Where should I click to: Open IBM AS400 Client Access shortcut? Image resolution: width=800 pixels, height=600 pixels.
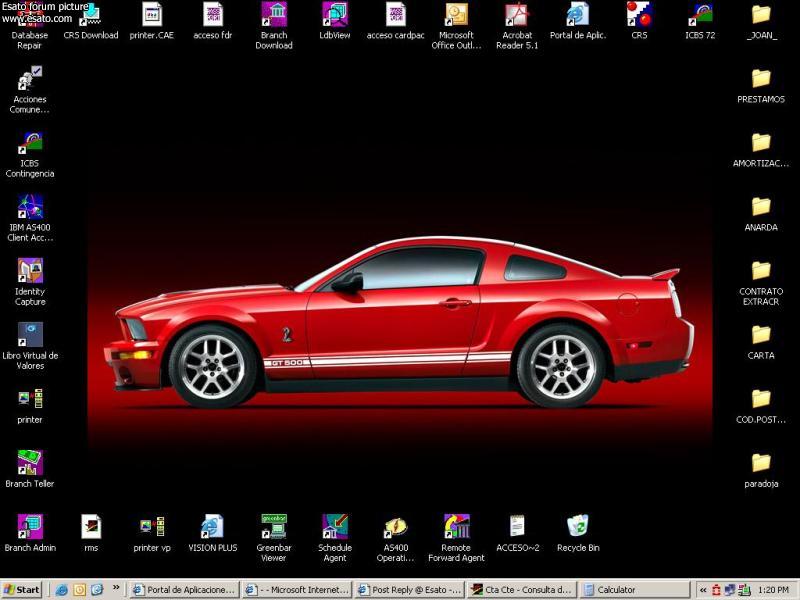click(30, 218)
